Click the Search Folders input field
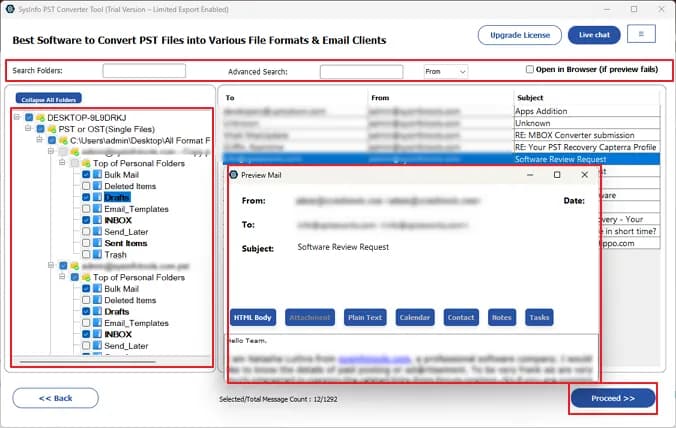Screen dimensions: 676x428 pos(144,71)
